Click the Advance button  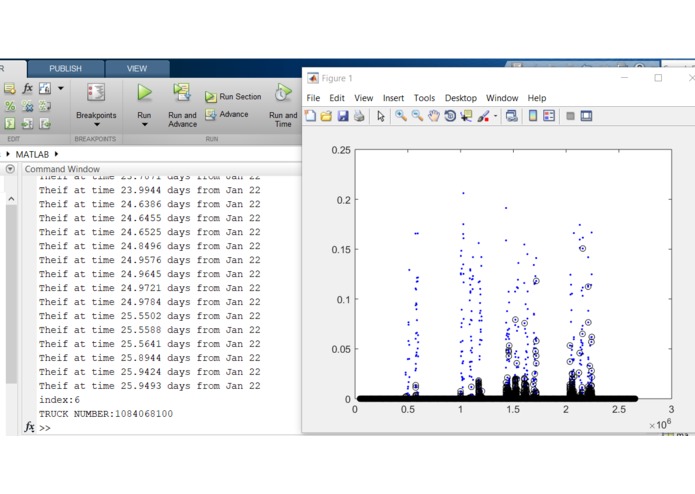227,114
